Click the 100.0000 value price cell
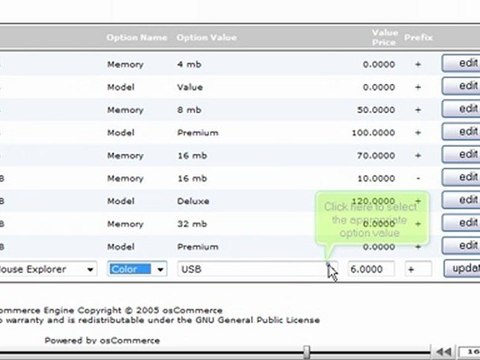The width and height of the screenshot is (480, 360). coord(373,133)
